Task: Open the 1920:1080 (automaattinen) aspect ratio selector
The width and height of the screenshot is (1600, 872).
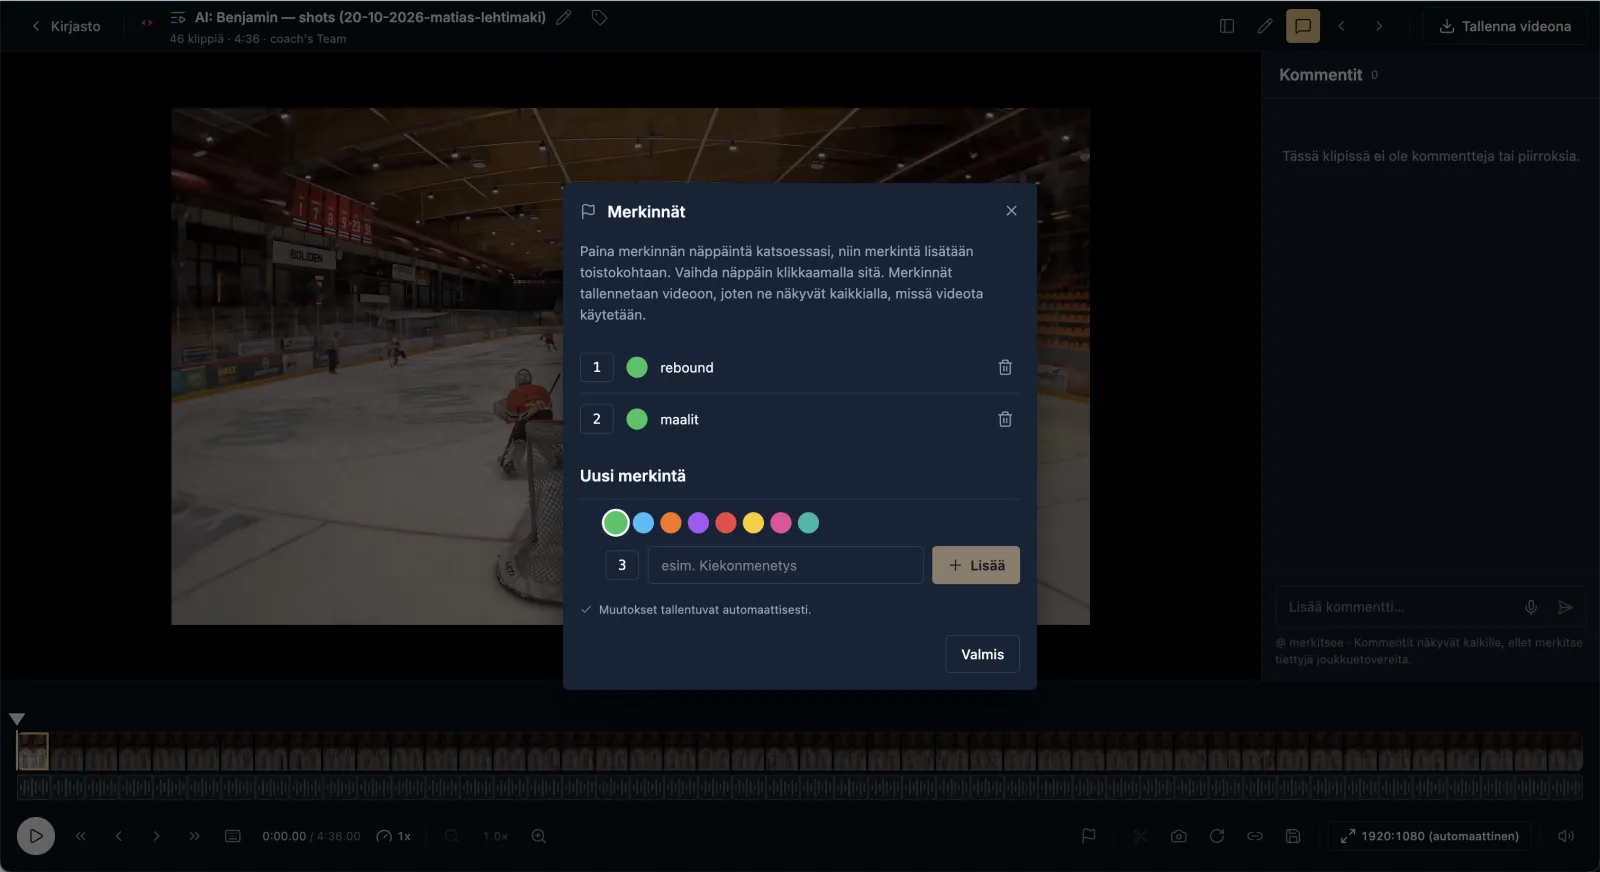Action: [x=1429, y=836]
